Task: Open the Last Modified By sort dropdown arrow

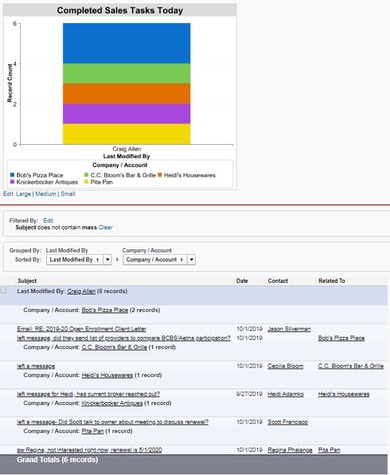Action: click(108, 259)
